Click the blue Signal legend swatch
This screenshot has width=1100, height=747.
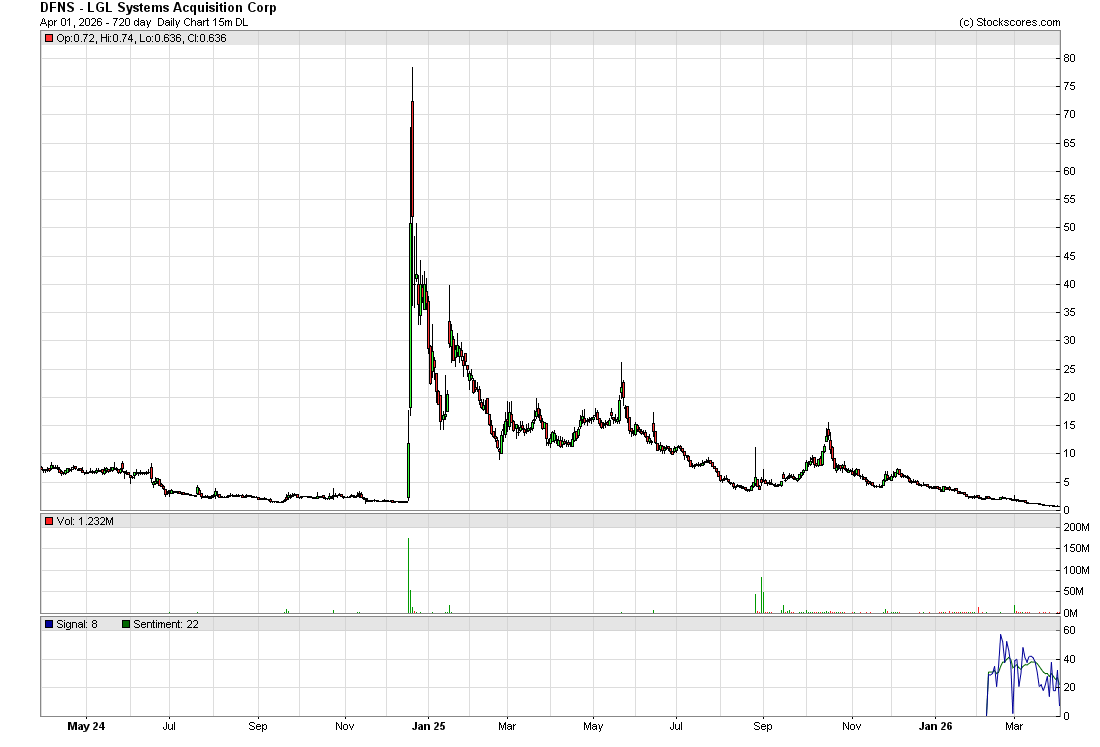tap(49, 624)
